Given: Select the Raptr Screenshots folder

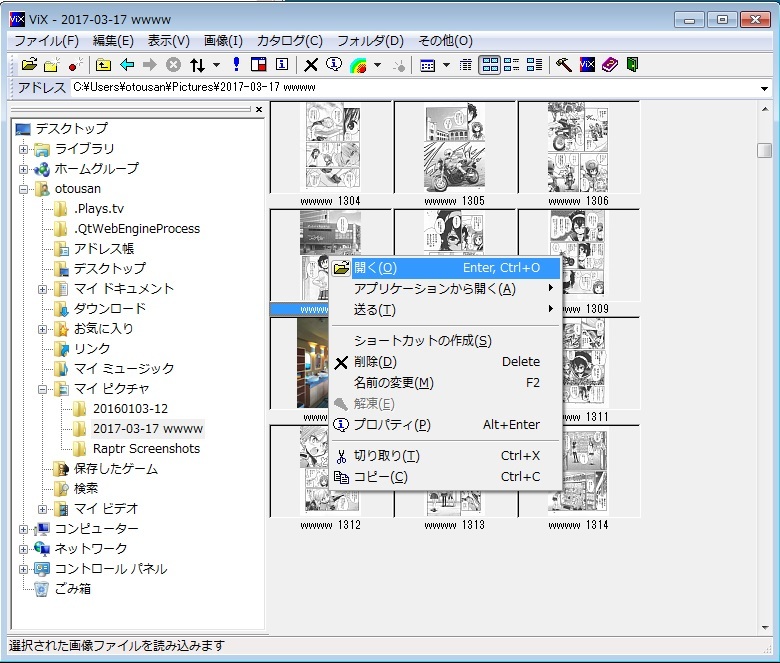Looking at the screenshot, I should [137, 449].
